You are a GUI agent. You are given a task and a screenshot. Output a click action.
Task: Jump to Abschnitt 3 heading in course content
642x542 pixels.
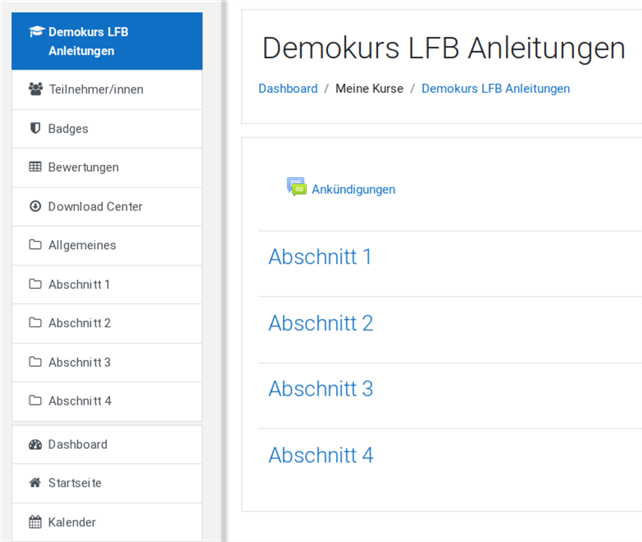point(320,389)
